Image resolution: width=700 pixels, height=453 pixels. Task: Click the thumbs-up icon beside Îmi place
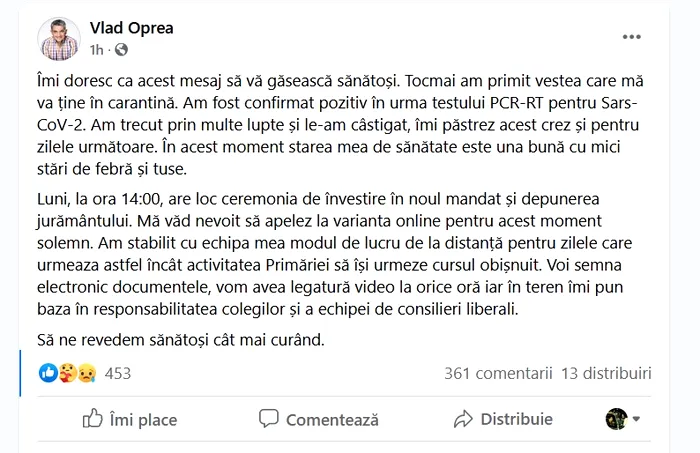(x=92, y=419)
